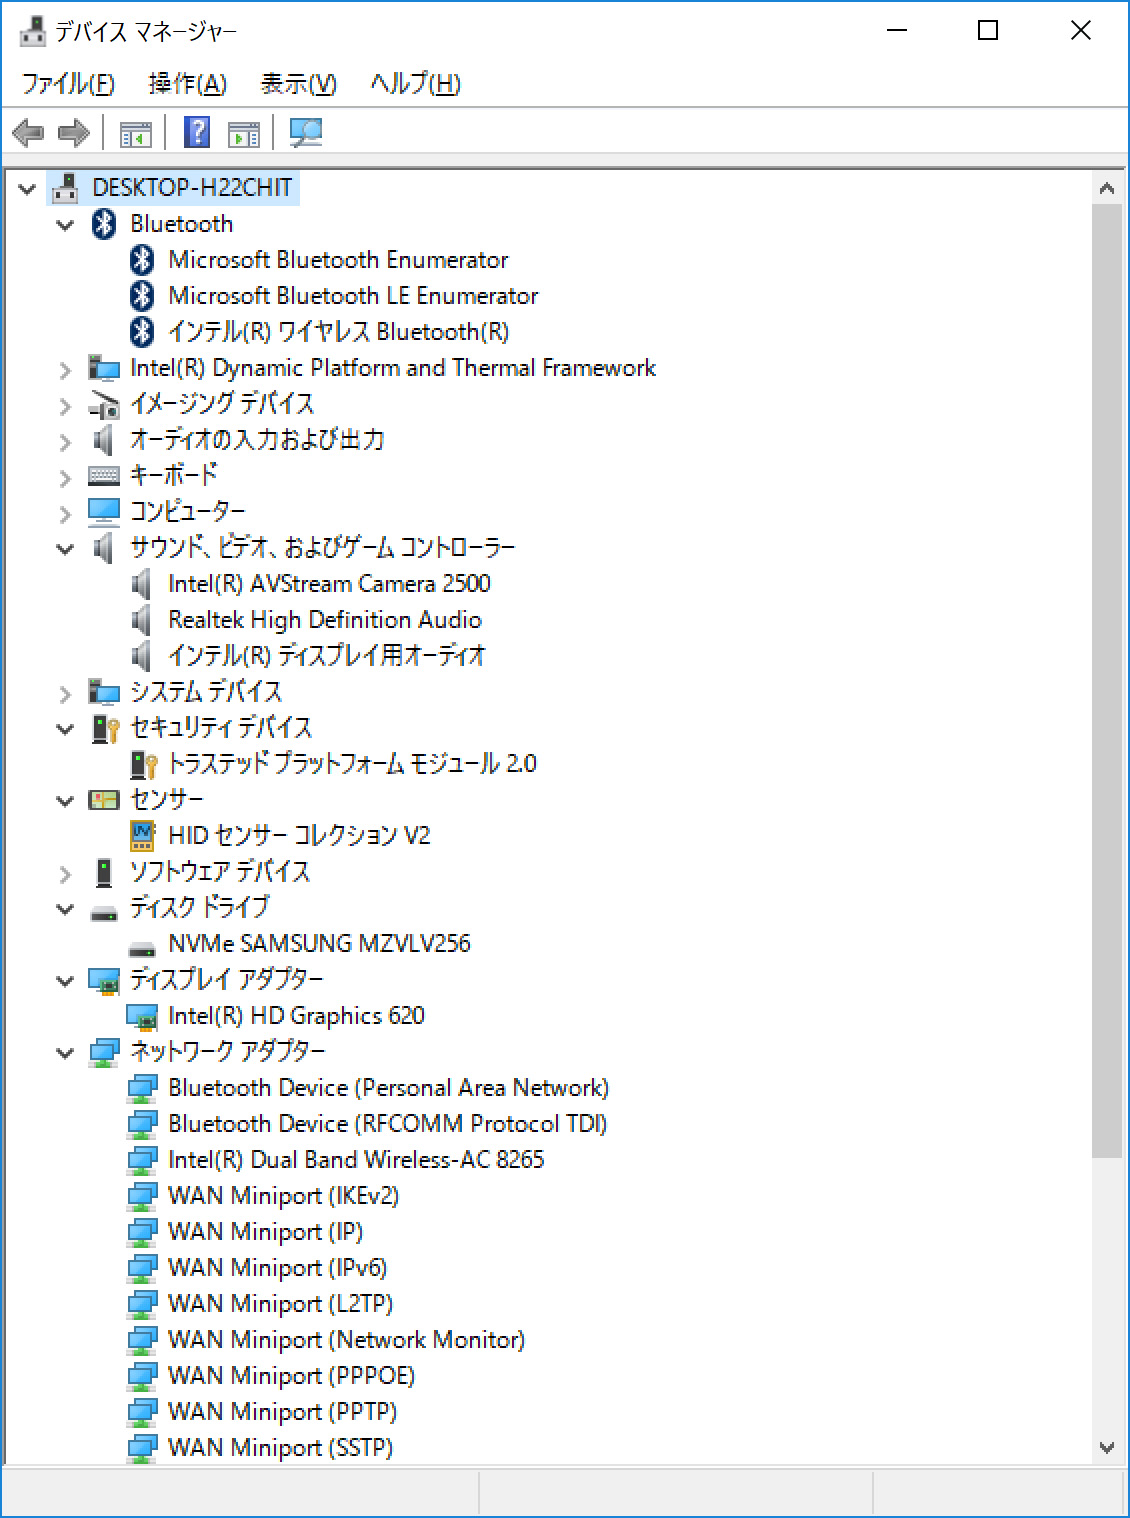Select WAN Miniport (Network Monitor)
The width and height of the screenshot is (1130, 1518).
point(346,1340)
